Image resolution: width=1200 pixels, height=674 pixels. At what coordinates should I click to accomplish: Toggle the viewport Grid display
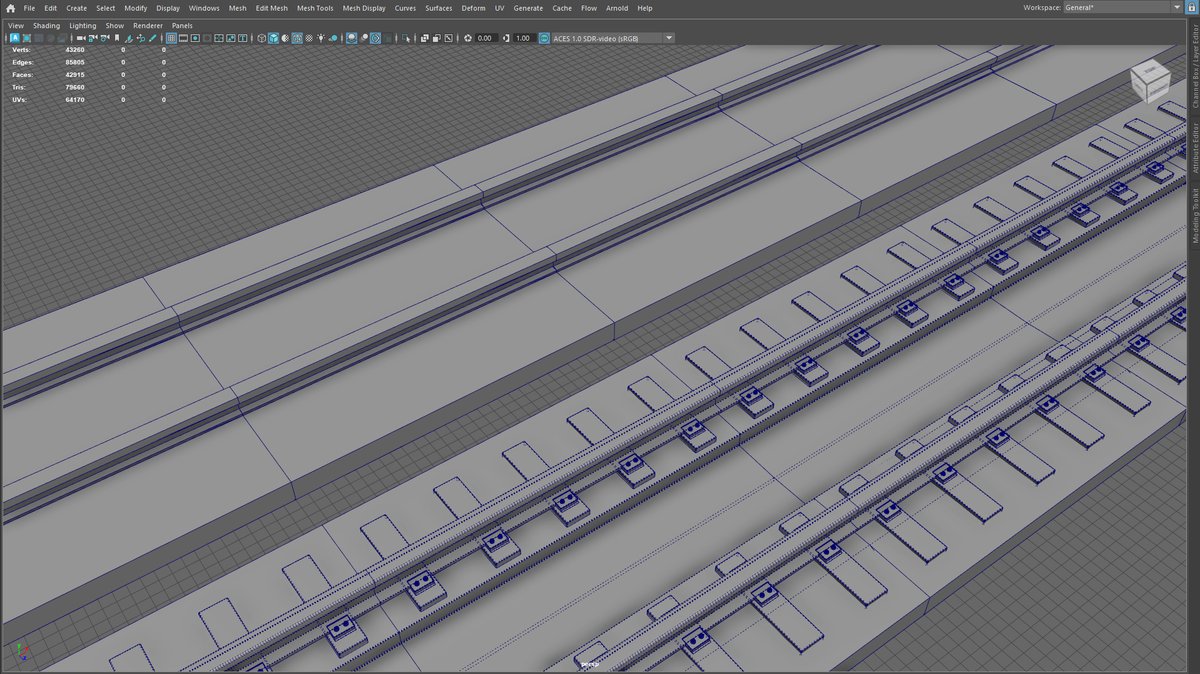click(x=171, y=38)
